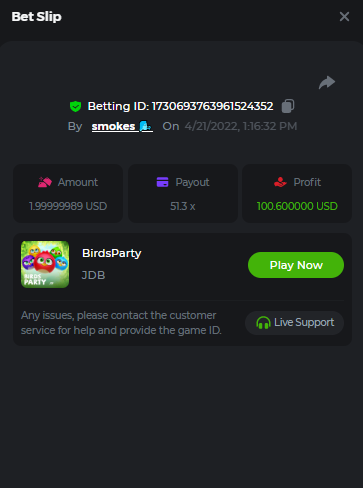
Task: Launch the game with Play Now
Action: 296,265
